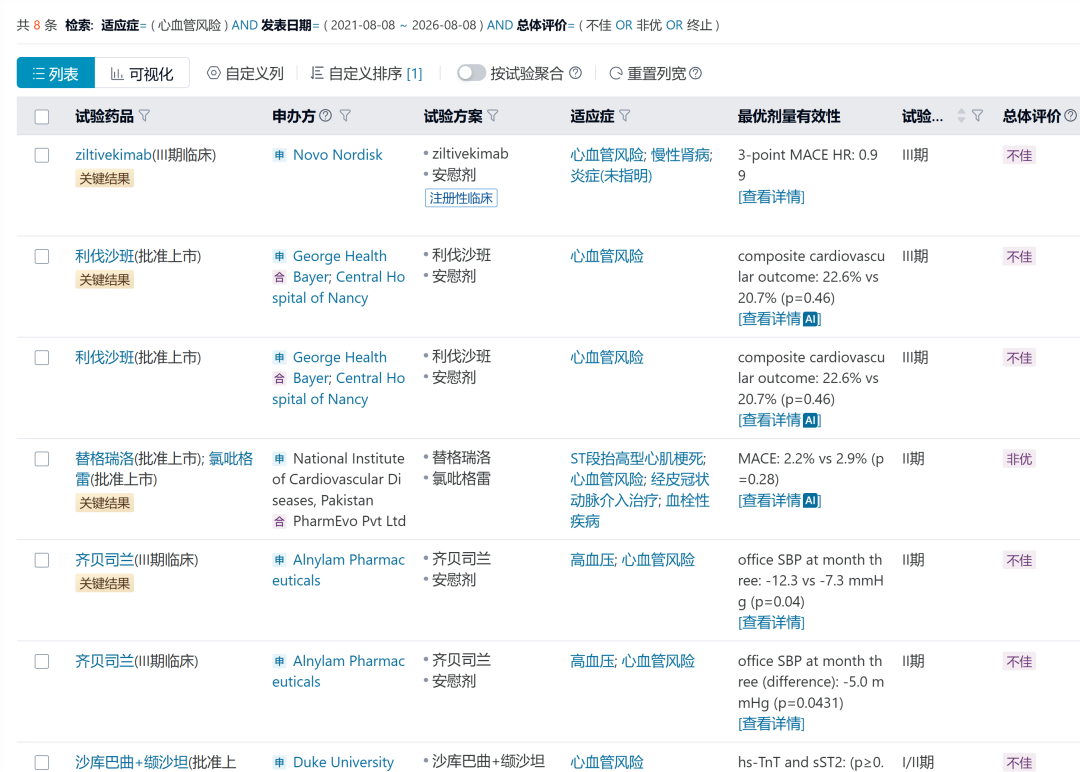This screenshot has height=772, width=1080.
Task: Switch to the 可视化 tab
Action: point(142,73)
